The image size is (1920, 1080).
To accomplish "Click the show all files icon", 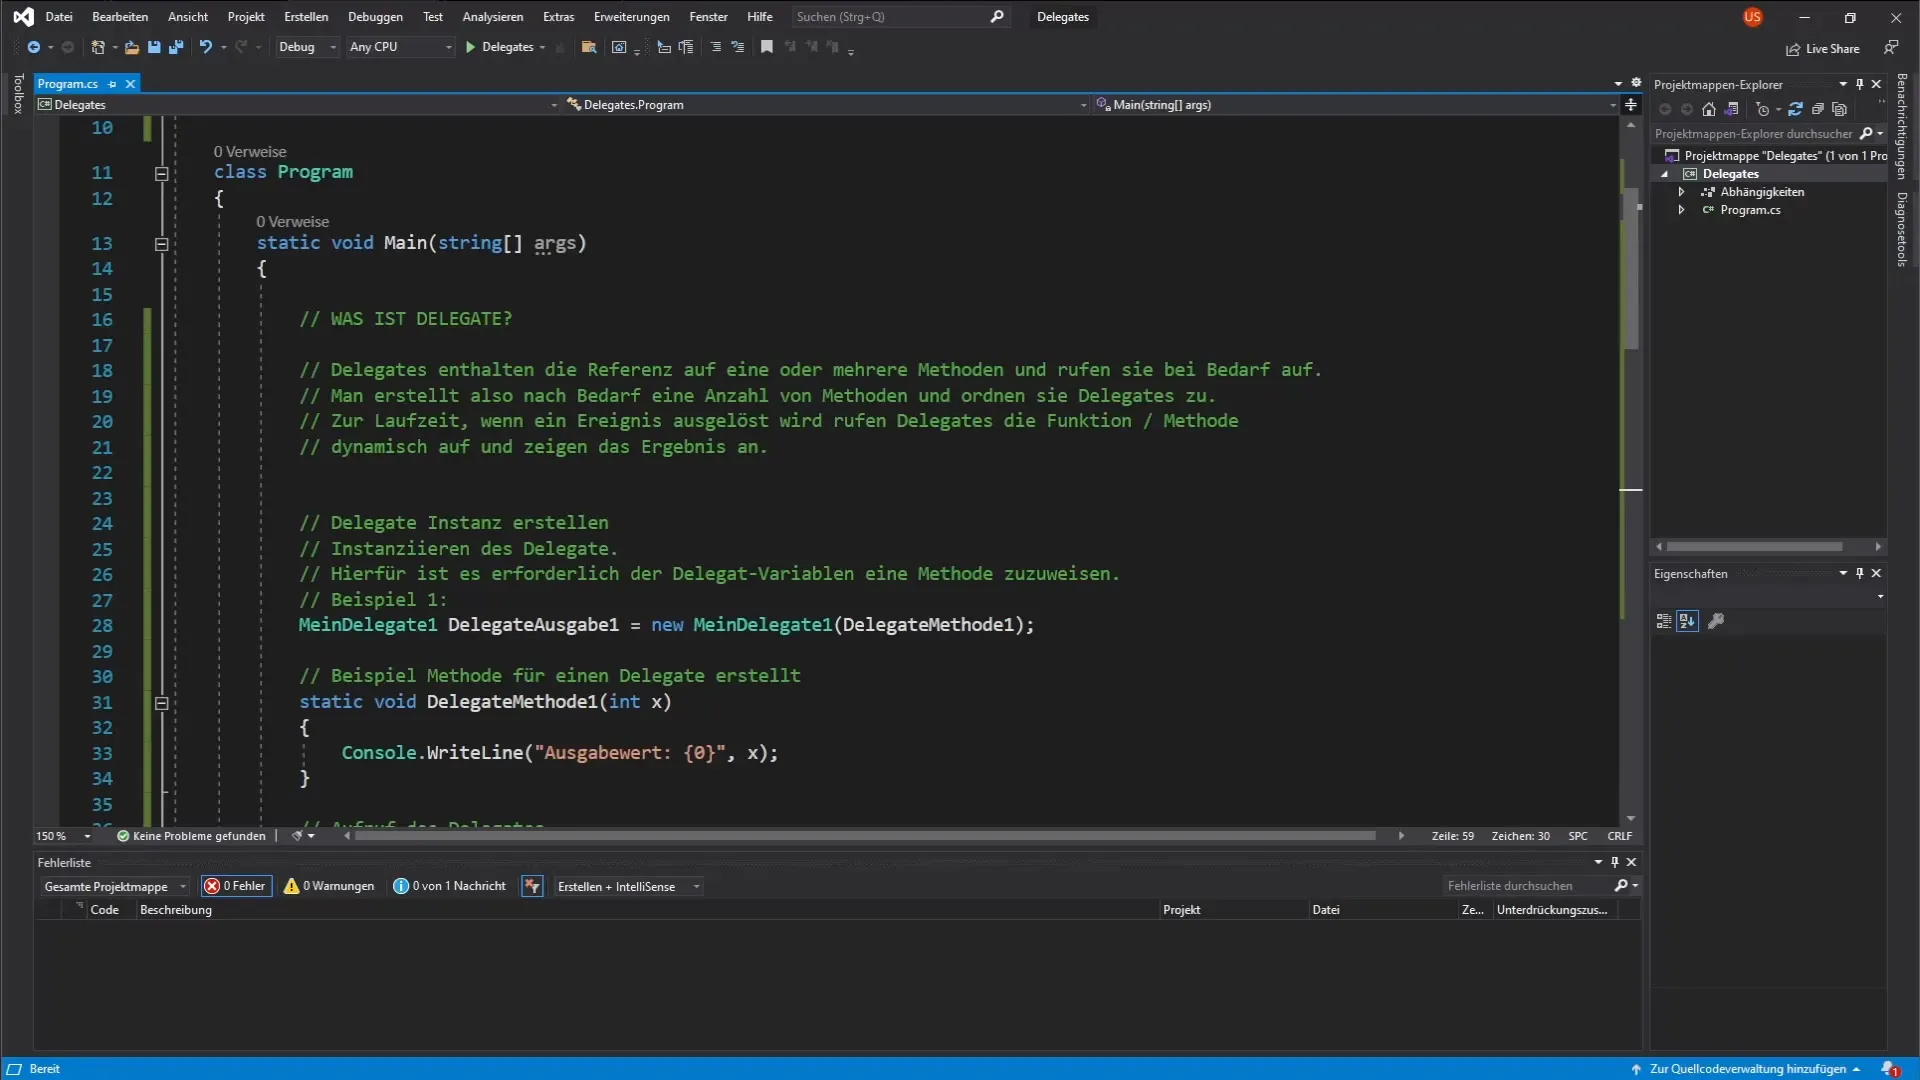I will click(x=1839, y=110).
